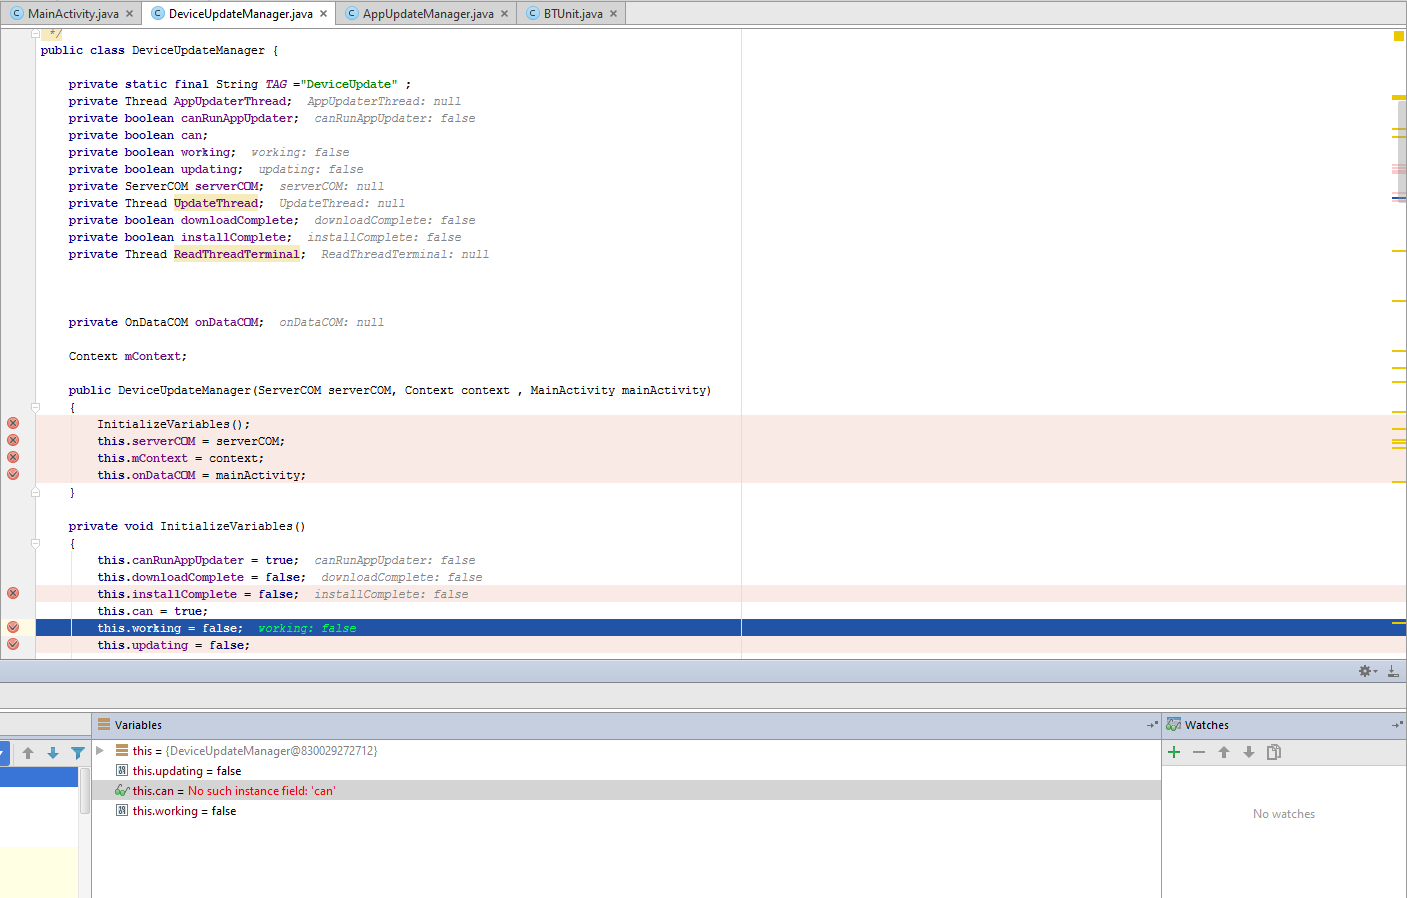Switch to the MainActivity.java tab

[x=73, y=14]
